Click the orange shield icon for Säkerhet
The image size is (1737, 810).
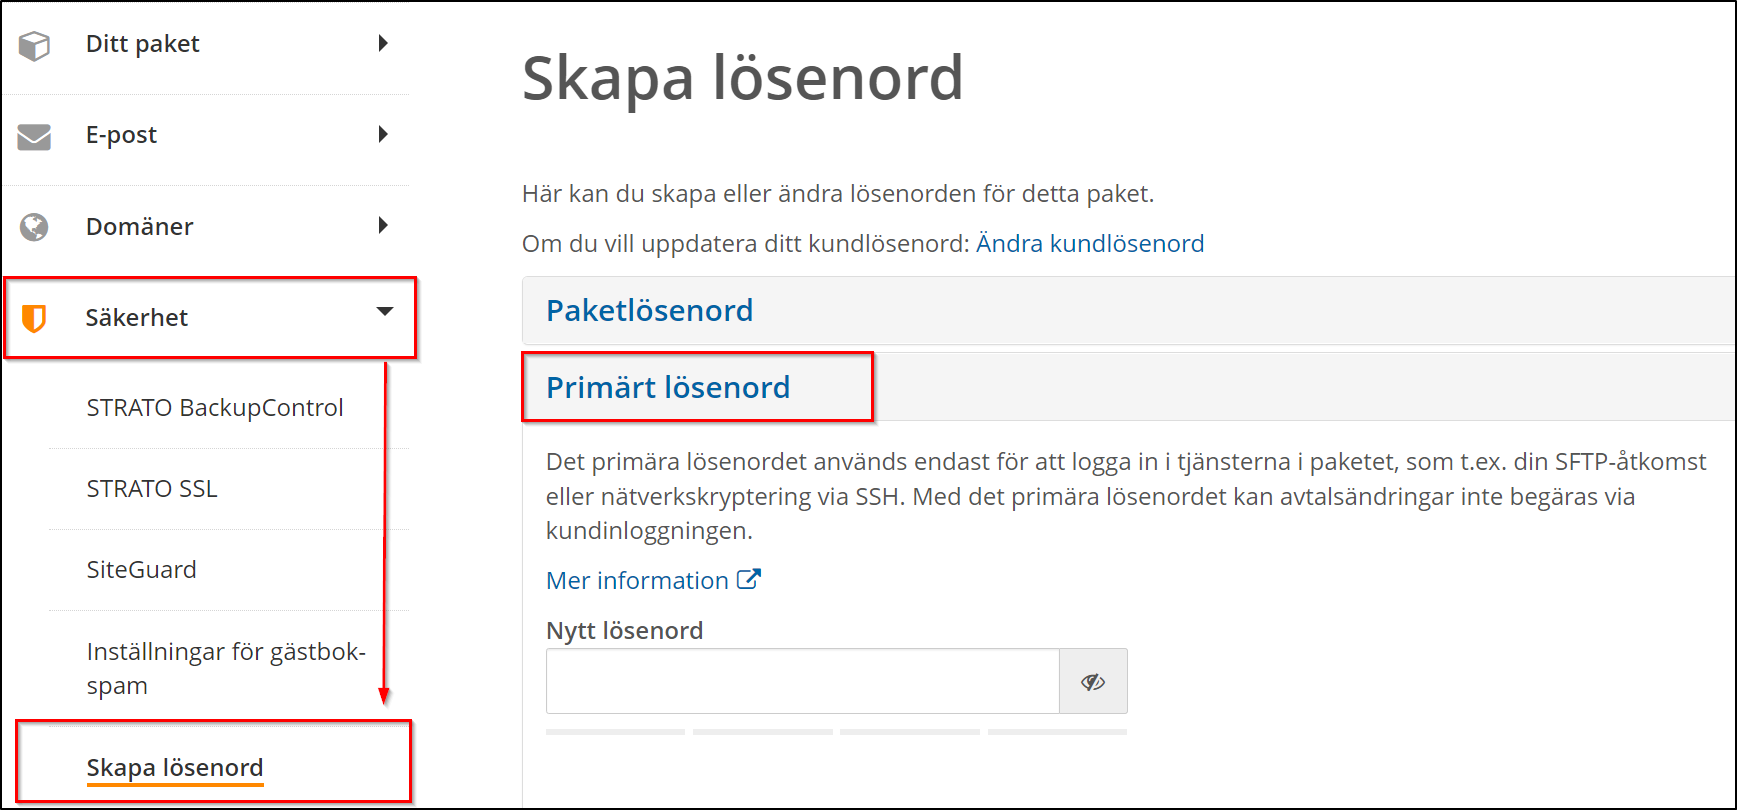34,317
